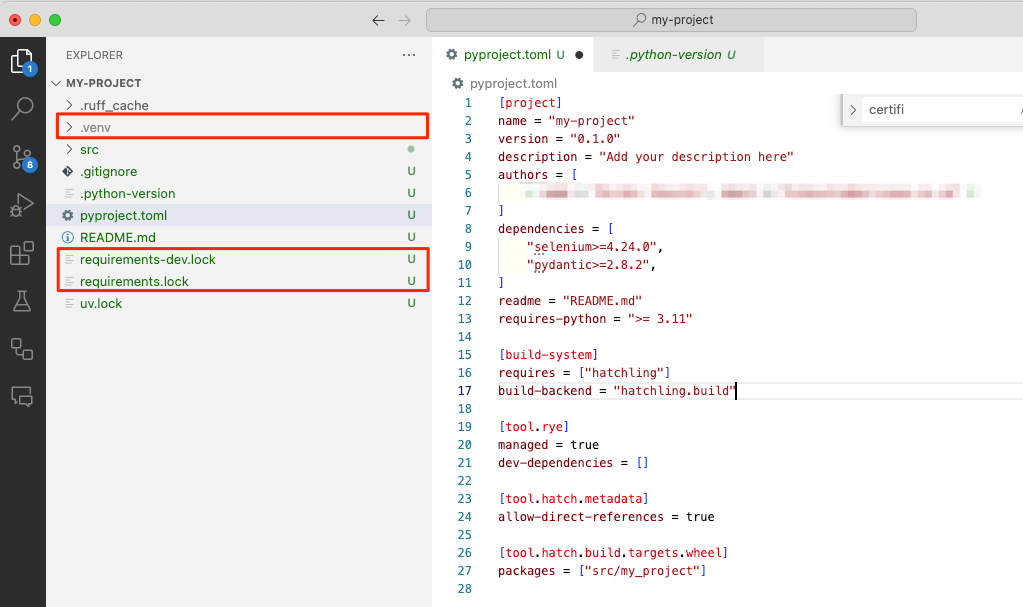Click the references icon above the comments icon

[x=22, y=349]
